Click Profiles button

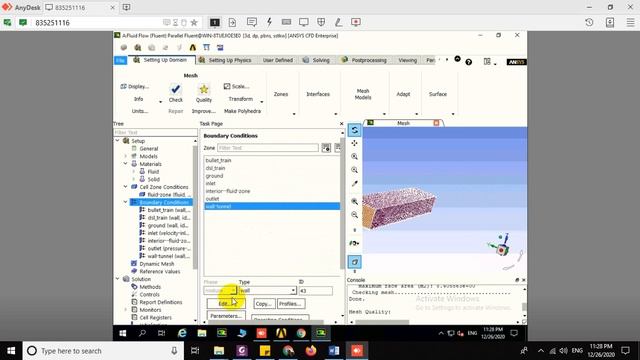[291, 304]
